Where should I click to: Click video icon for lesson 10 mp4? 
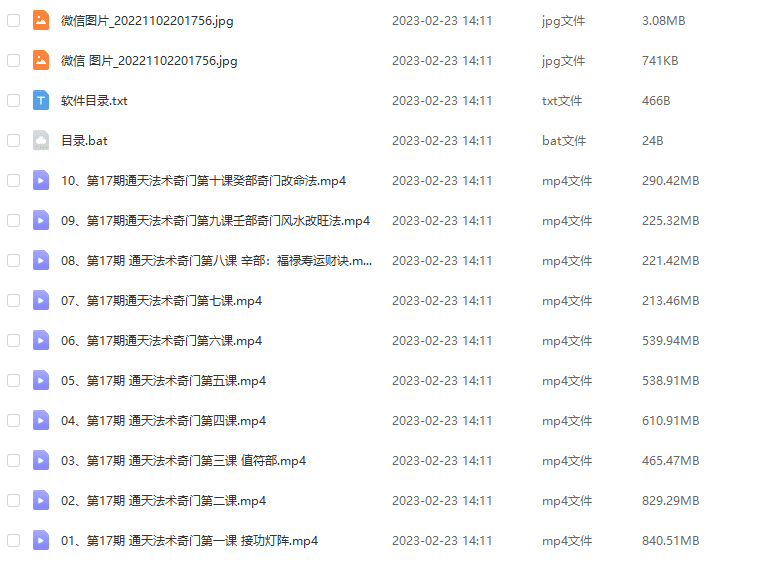point(41,180)
